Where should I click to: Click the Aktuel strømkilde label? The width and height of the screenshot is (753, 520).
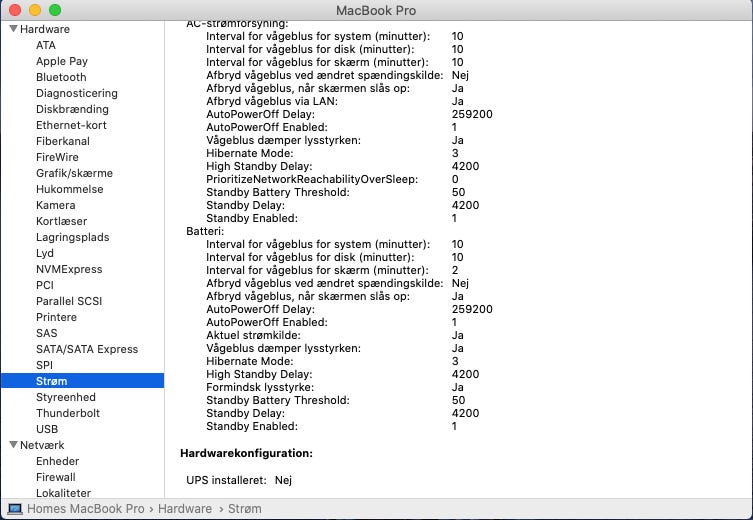[253, 335]
